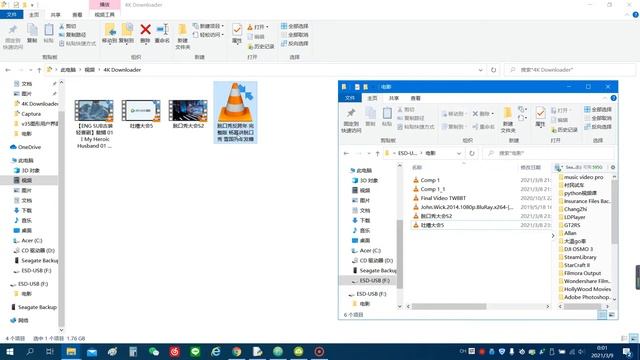This screenshot has height=360, width=640.
Task: Open Easy access (轻松访问) dropdown in 4K Downloader ribbon
Action: [x=208, y=35]
